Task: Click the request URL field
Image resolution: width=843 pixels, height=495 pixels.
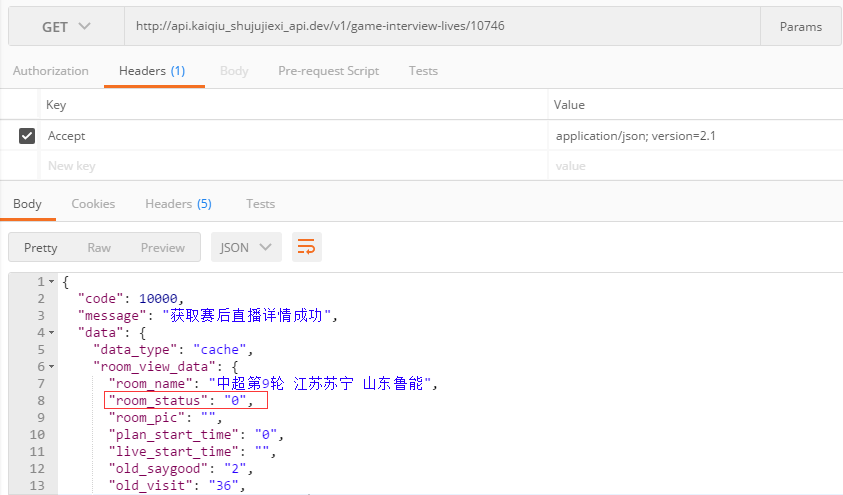Action: pos(442,26)
